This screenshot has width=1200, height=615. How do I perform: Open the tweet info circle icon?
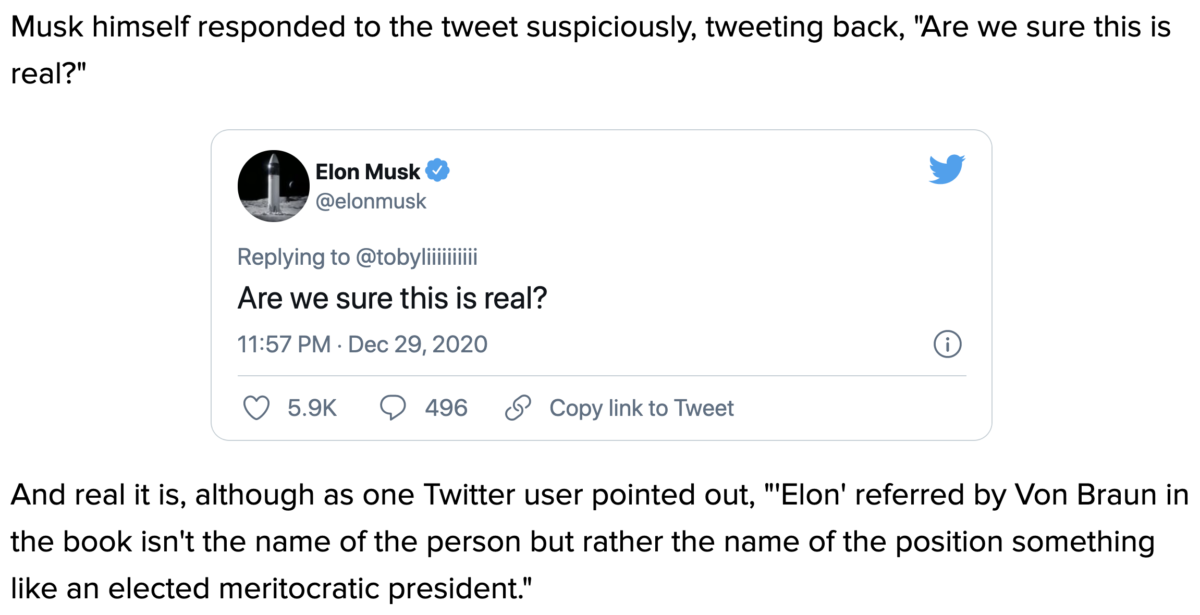pyautogui.click(x=948, y=345)
